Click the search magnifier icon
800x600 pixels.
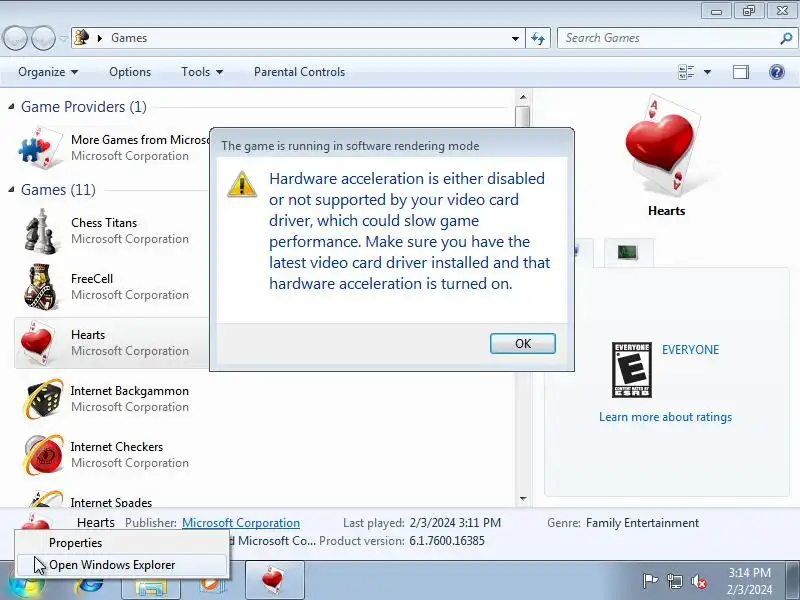coord(786,38)
